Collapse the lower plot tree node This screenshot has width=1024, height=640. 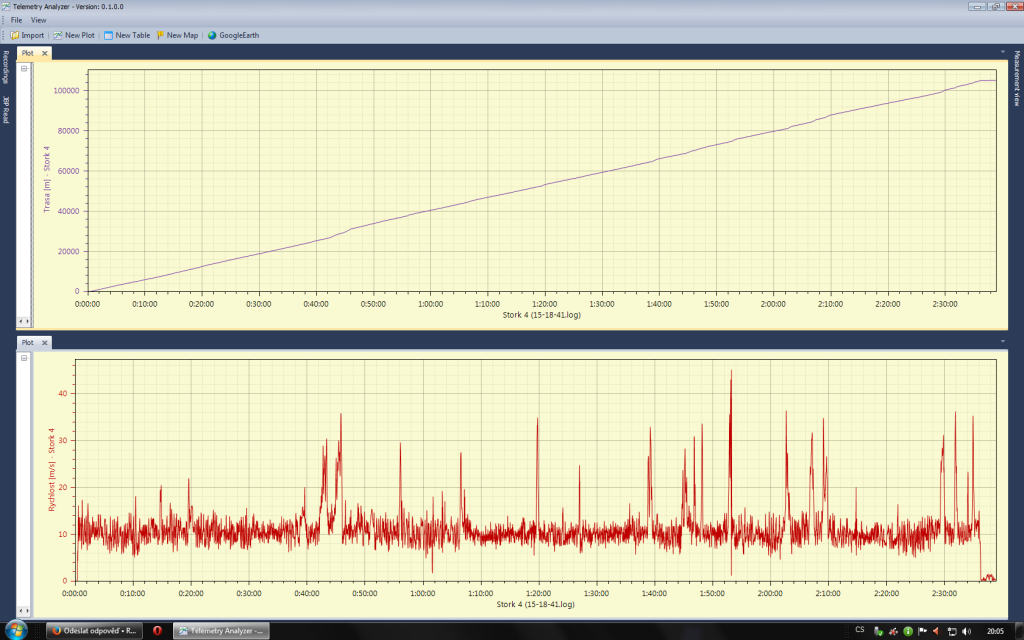tap(24, 359)
